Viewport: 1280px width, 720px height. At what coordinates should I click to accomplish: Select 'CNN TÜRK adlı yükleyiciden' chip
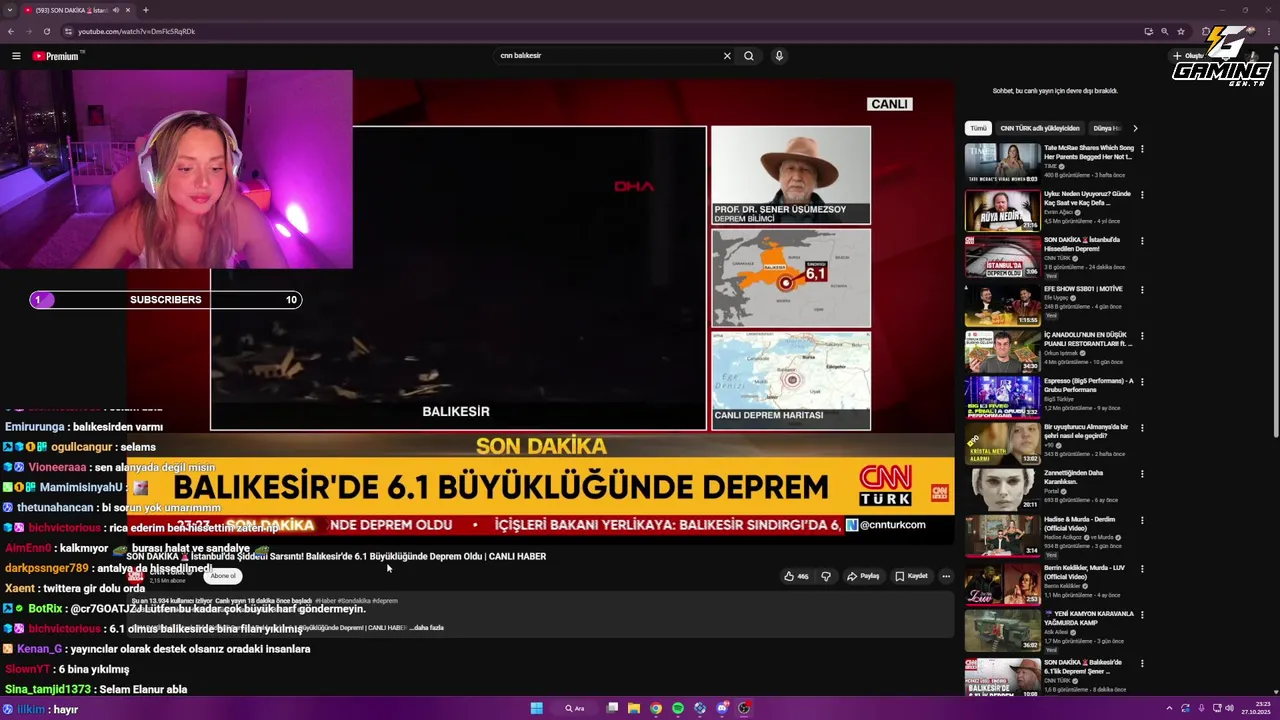click(x=1040, y=128)
